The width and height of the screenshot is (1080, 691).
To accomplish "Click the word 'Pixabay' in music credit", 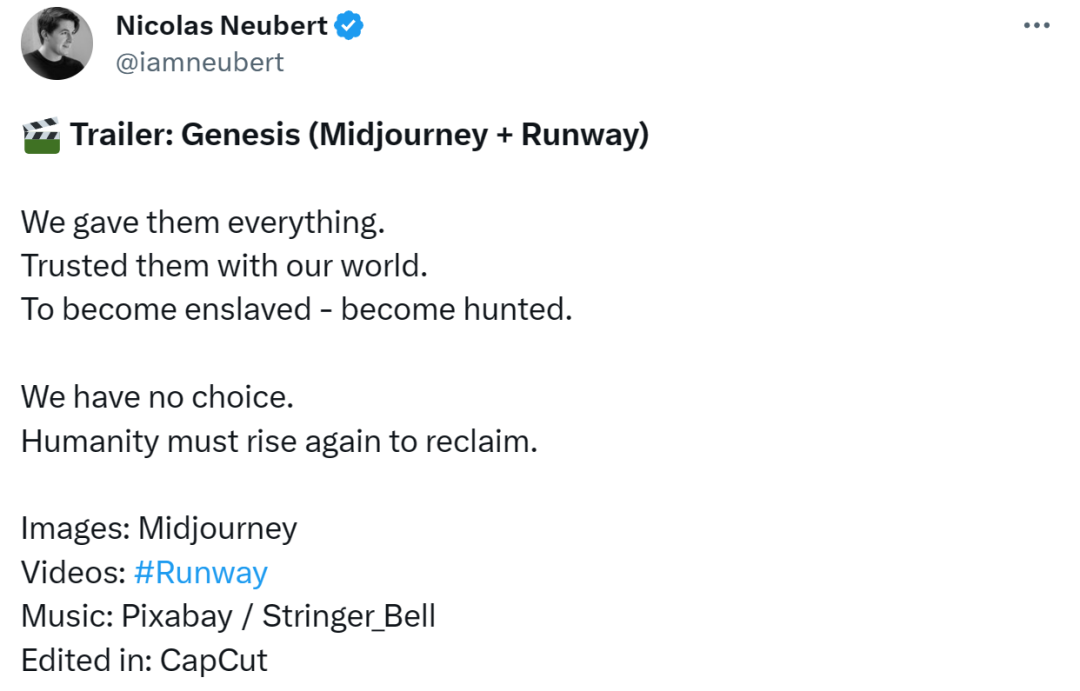I will click(177, 617).
